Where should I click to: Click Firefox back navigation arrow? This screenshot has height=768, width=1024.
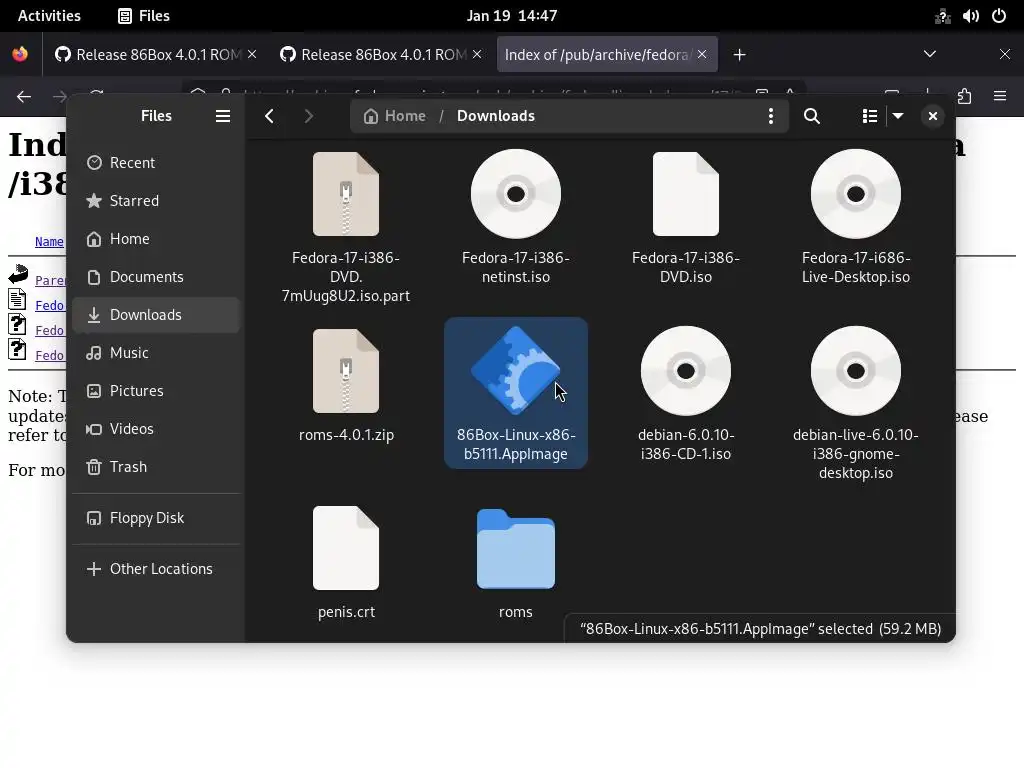point(24,97)
